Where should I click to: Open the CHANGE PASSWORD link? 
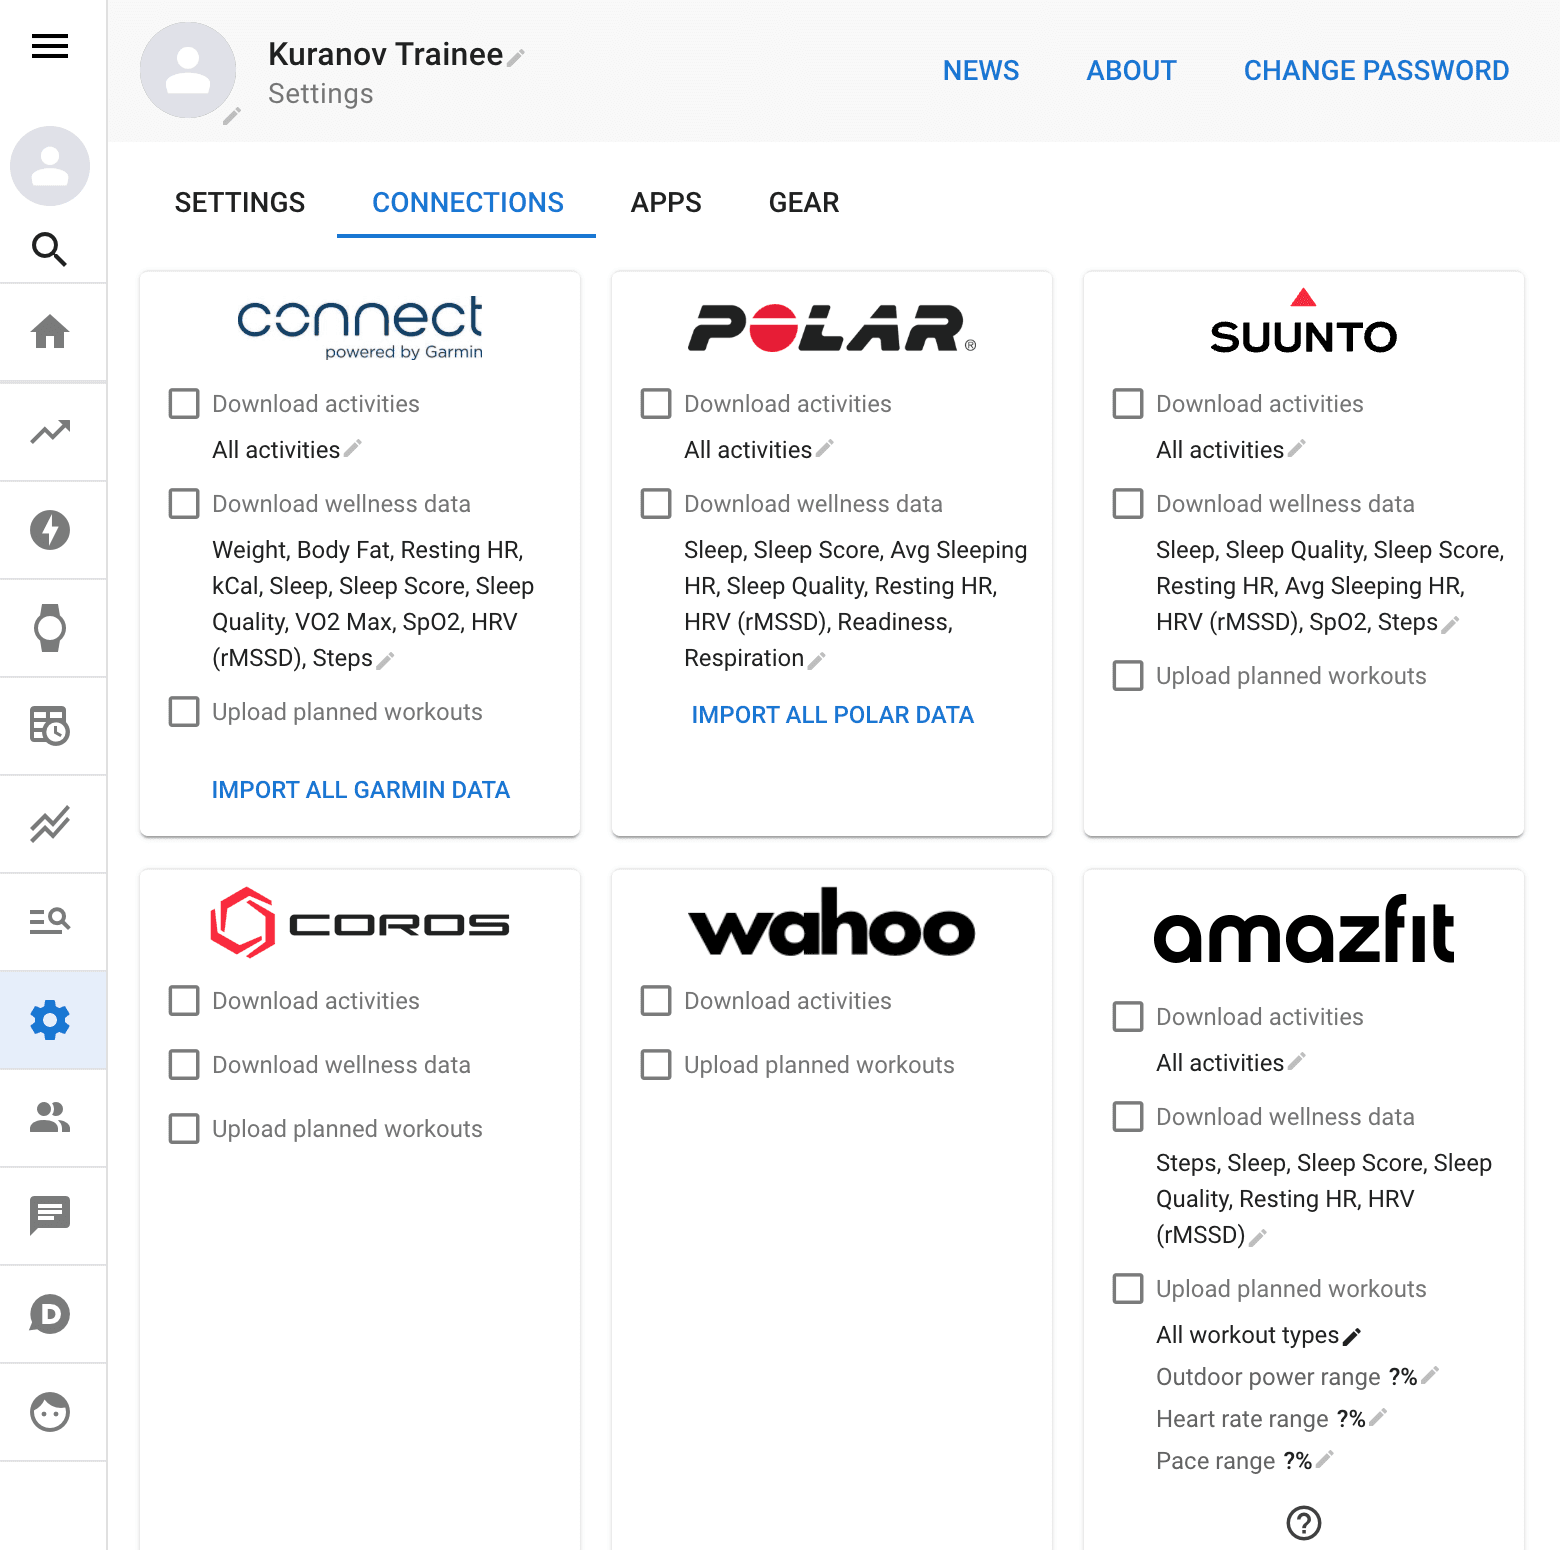1376,71
